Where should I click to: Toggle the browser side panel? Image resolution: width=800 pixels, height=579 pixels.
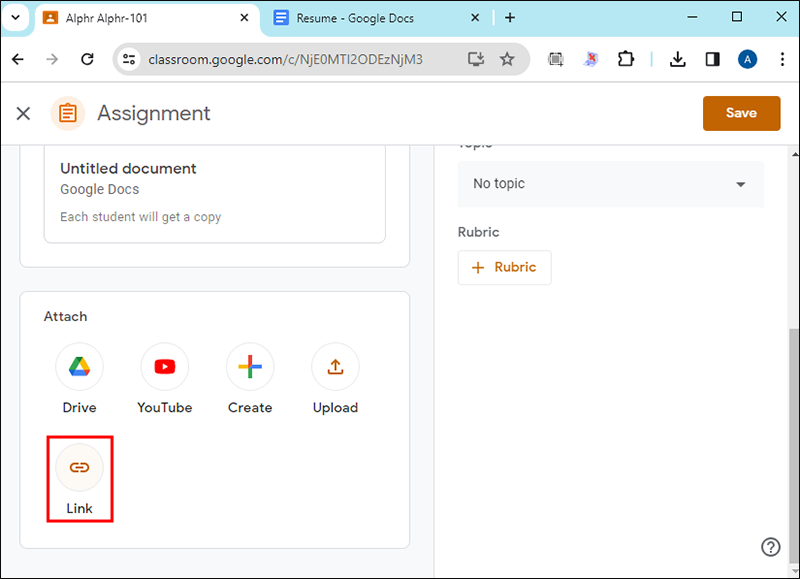712,60
